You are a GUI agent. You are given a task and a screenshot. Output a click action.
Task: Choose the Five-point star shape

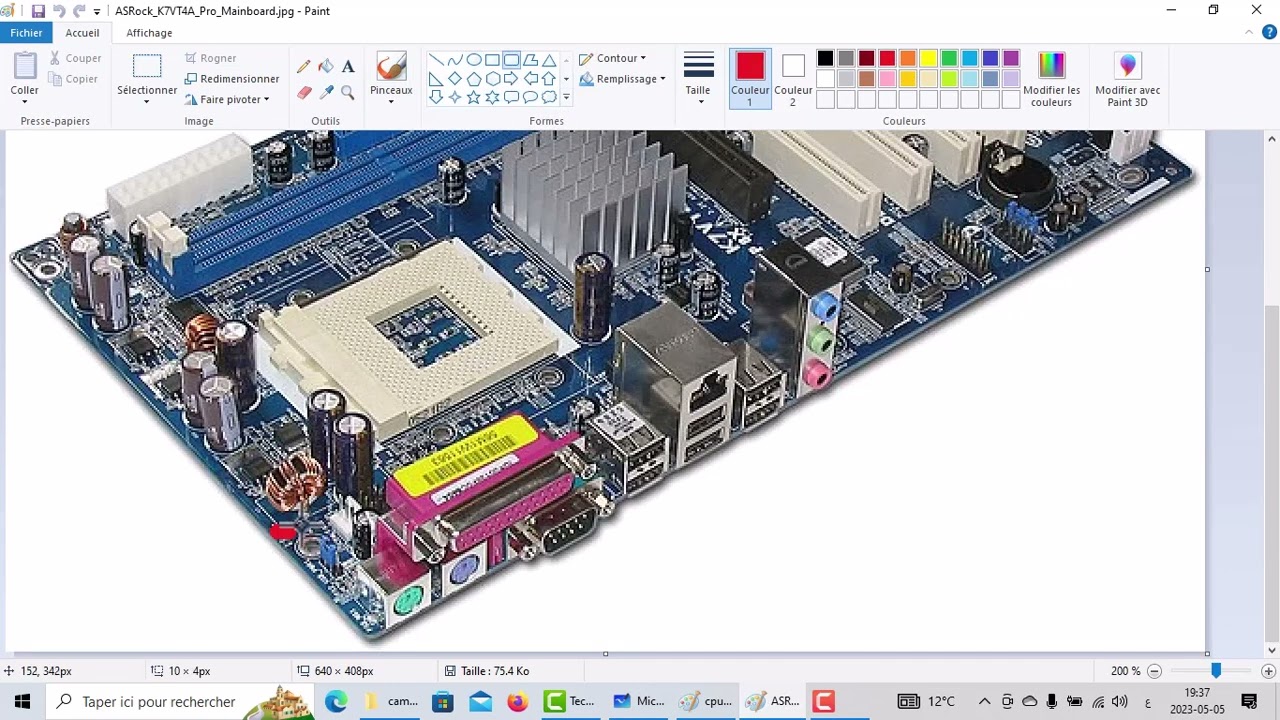(x=474, y=97)
